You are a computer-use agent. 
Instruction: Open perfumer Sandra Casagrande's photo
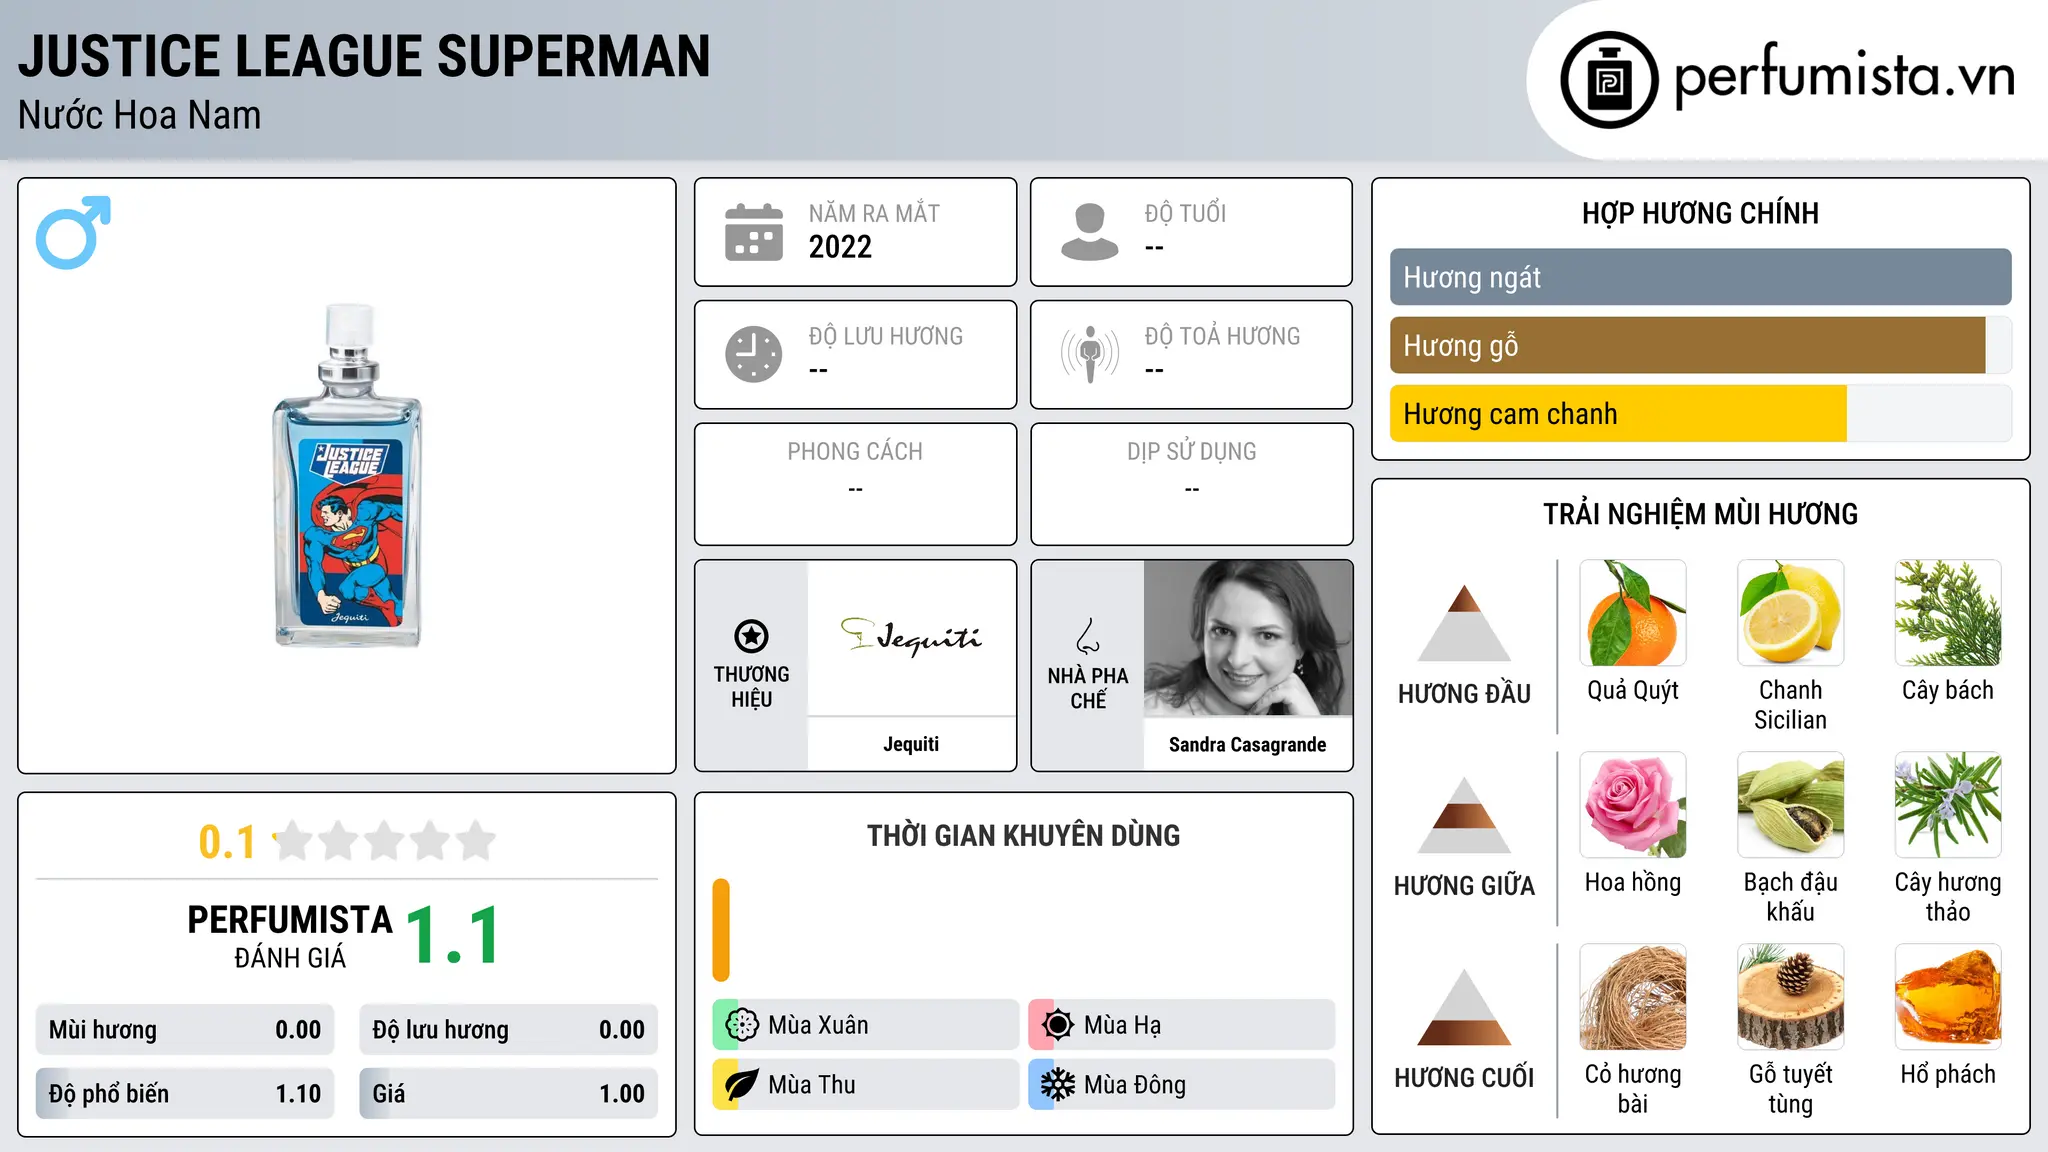point(1247,638)
